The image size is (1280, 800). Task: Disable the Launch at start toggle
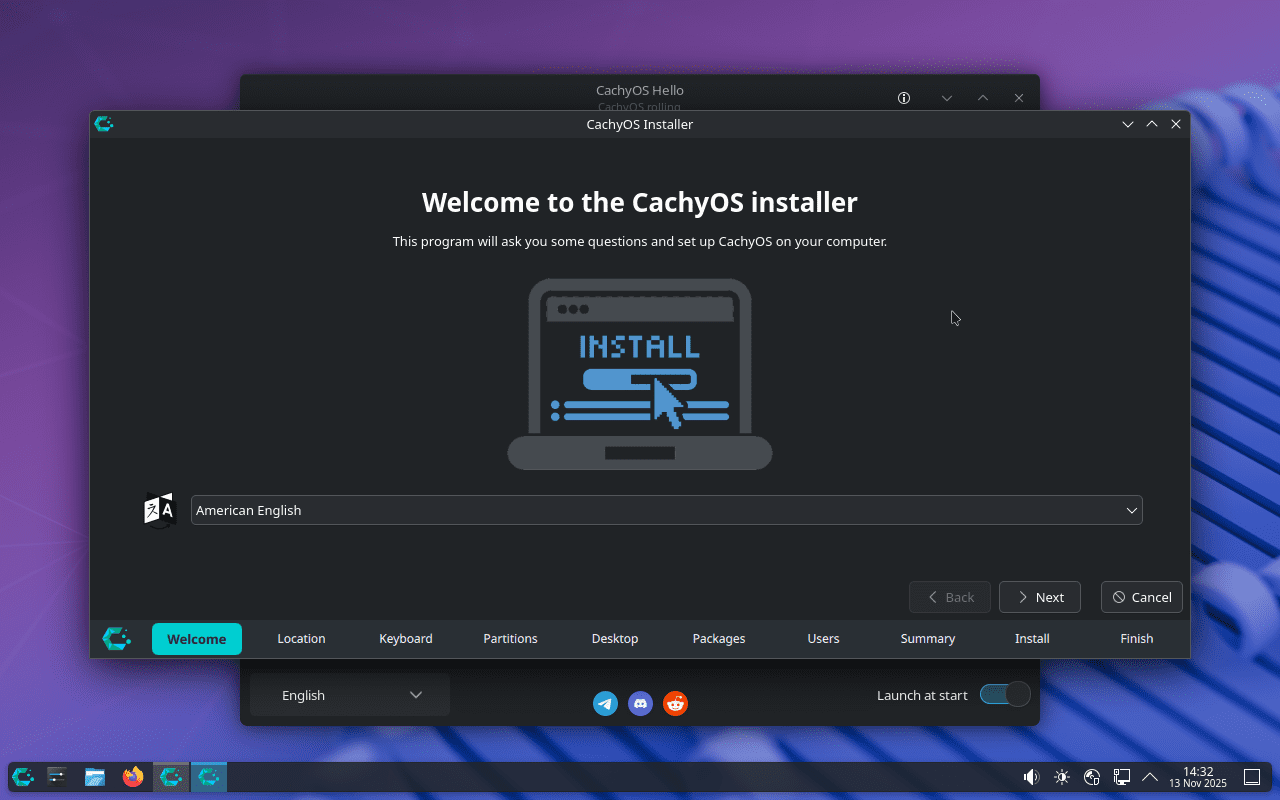point(1004,694)
